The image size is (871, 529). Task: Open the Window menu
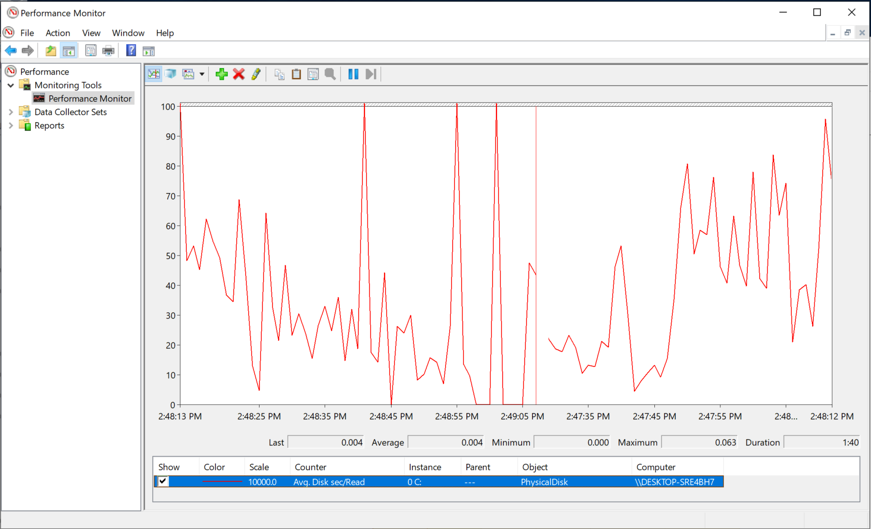(x=128, y=33)
